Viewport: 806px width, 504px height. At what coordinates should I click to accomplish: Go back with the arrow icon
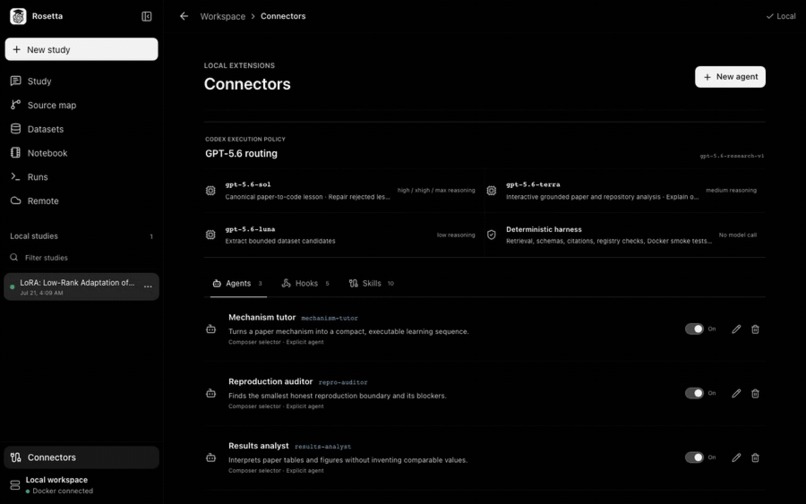[184, 16]
